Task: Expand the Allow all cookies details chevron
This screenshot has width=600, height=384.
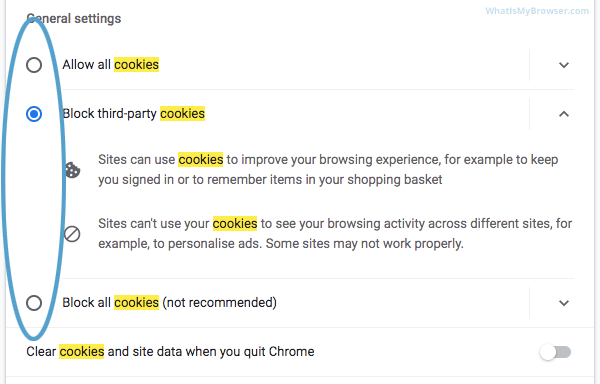Action: (x=564, y=65)
